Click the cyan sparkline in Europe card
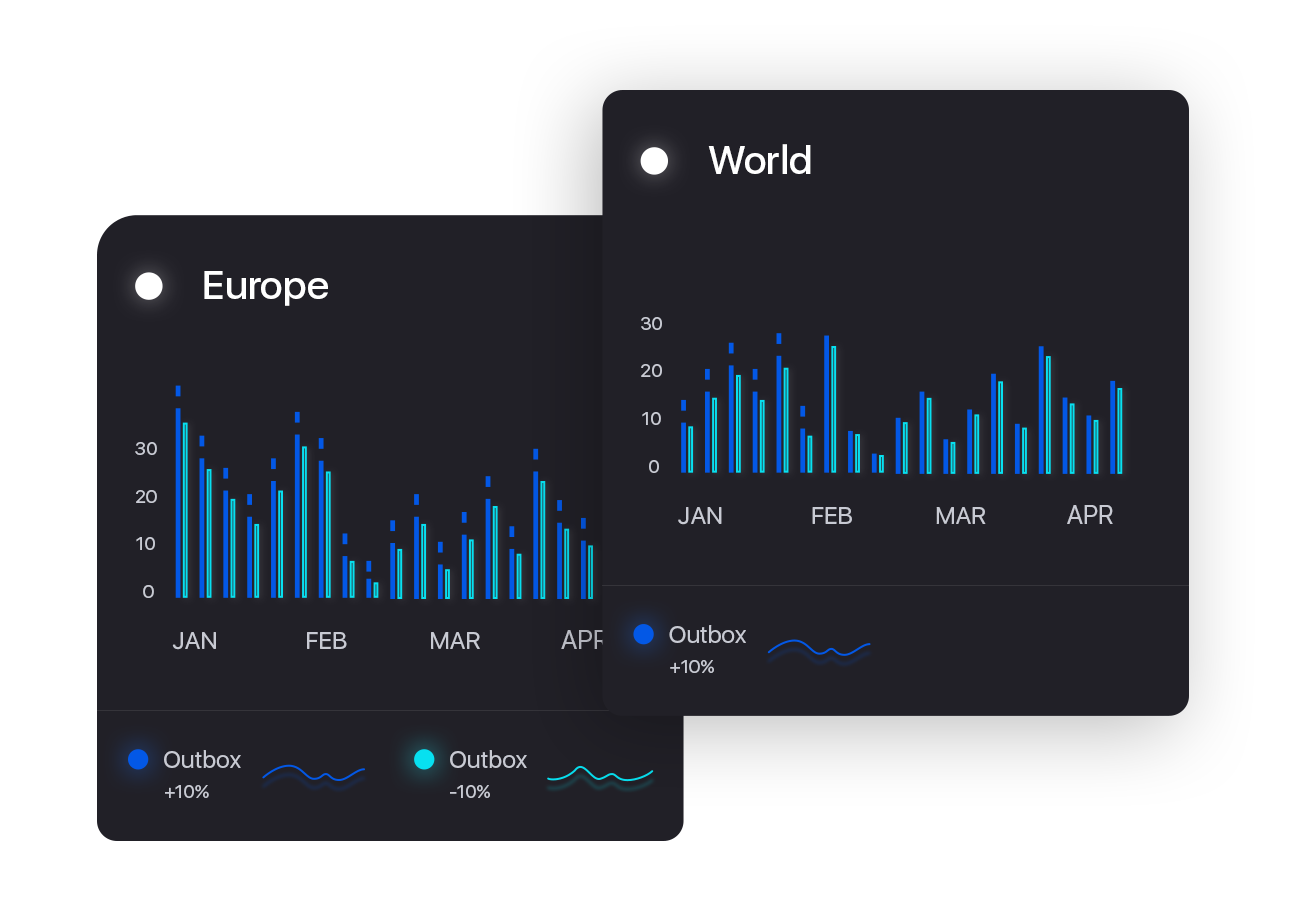Image resolution: width=1295 pixels, height=899 pixels. (x=599, y=773)
